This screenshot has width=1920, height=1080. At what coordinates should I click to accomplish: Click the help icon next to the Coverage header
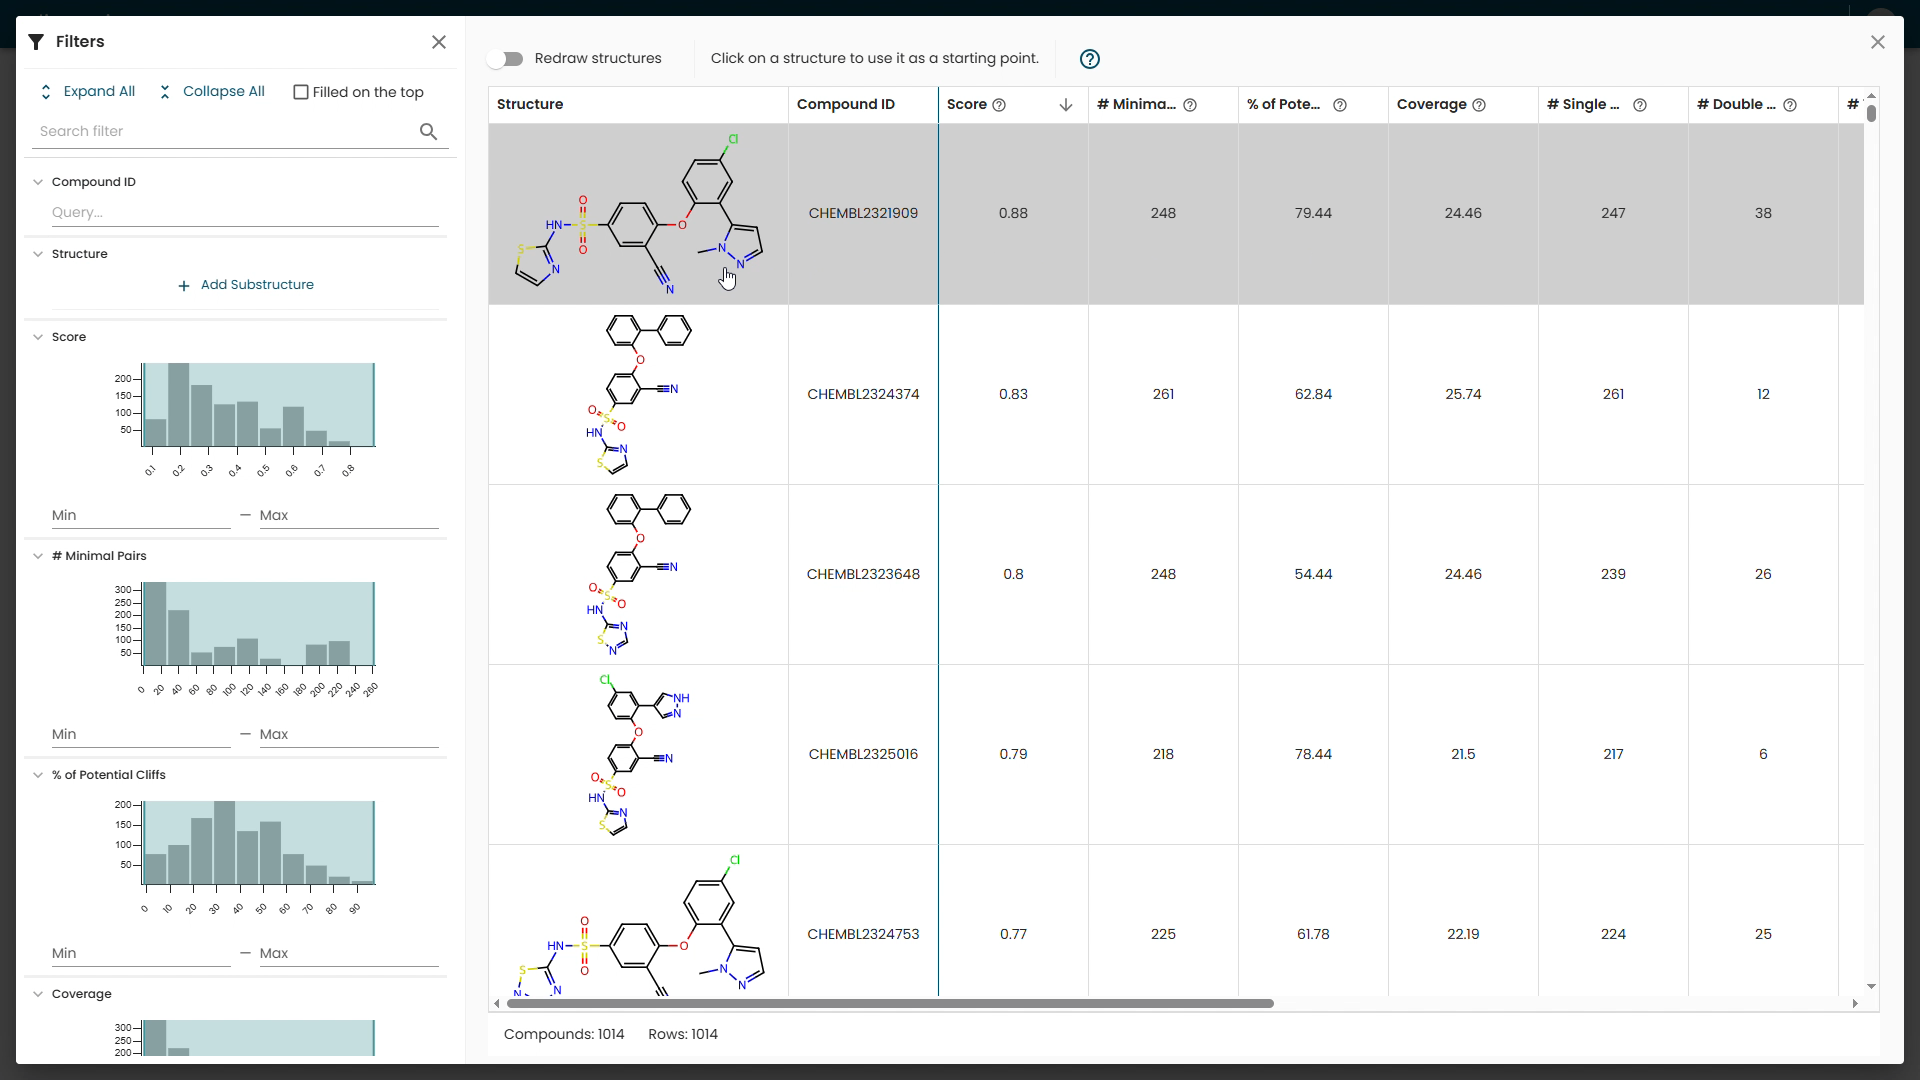1480,105
